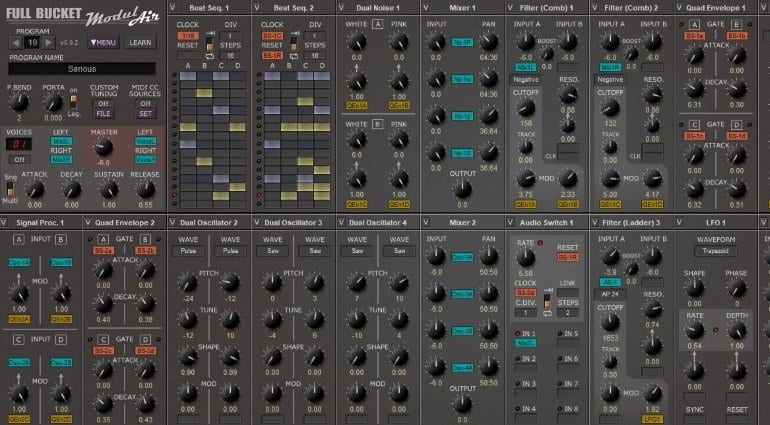Click the Program Name field showing Serious

tap(82, 69)
